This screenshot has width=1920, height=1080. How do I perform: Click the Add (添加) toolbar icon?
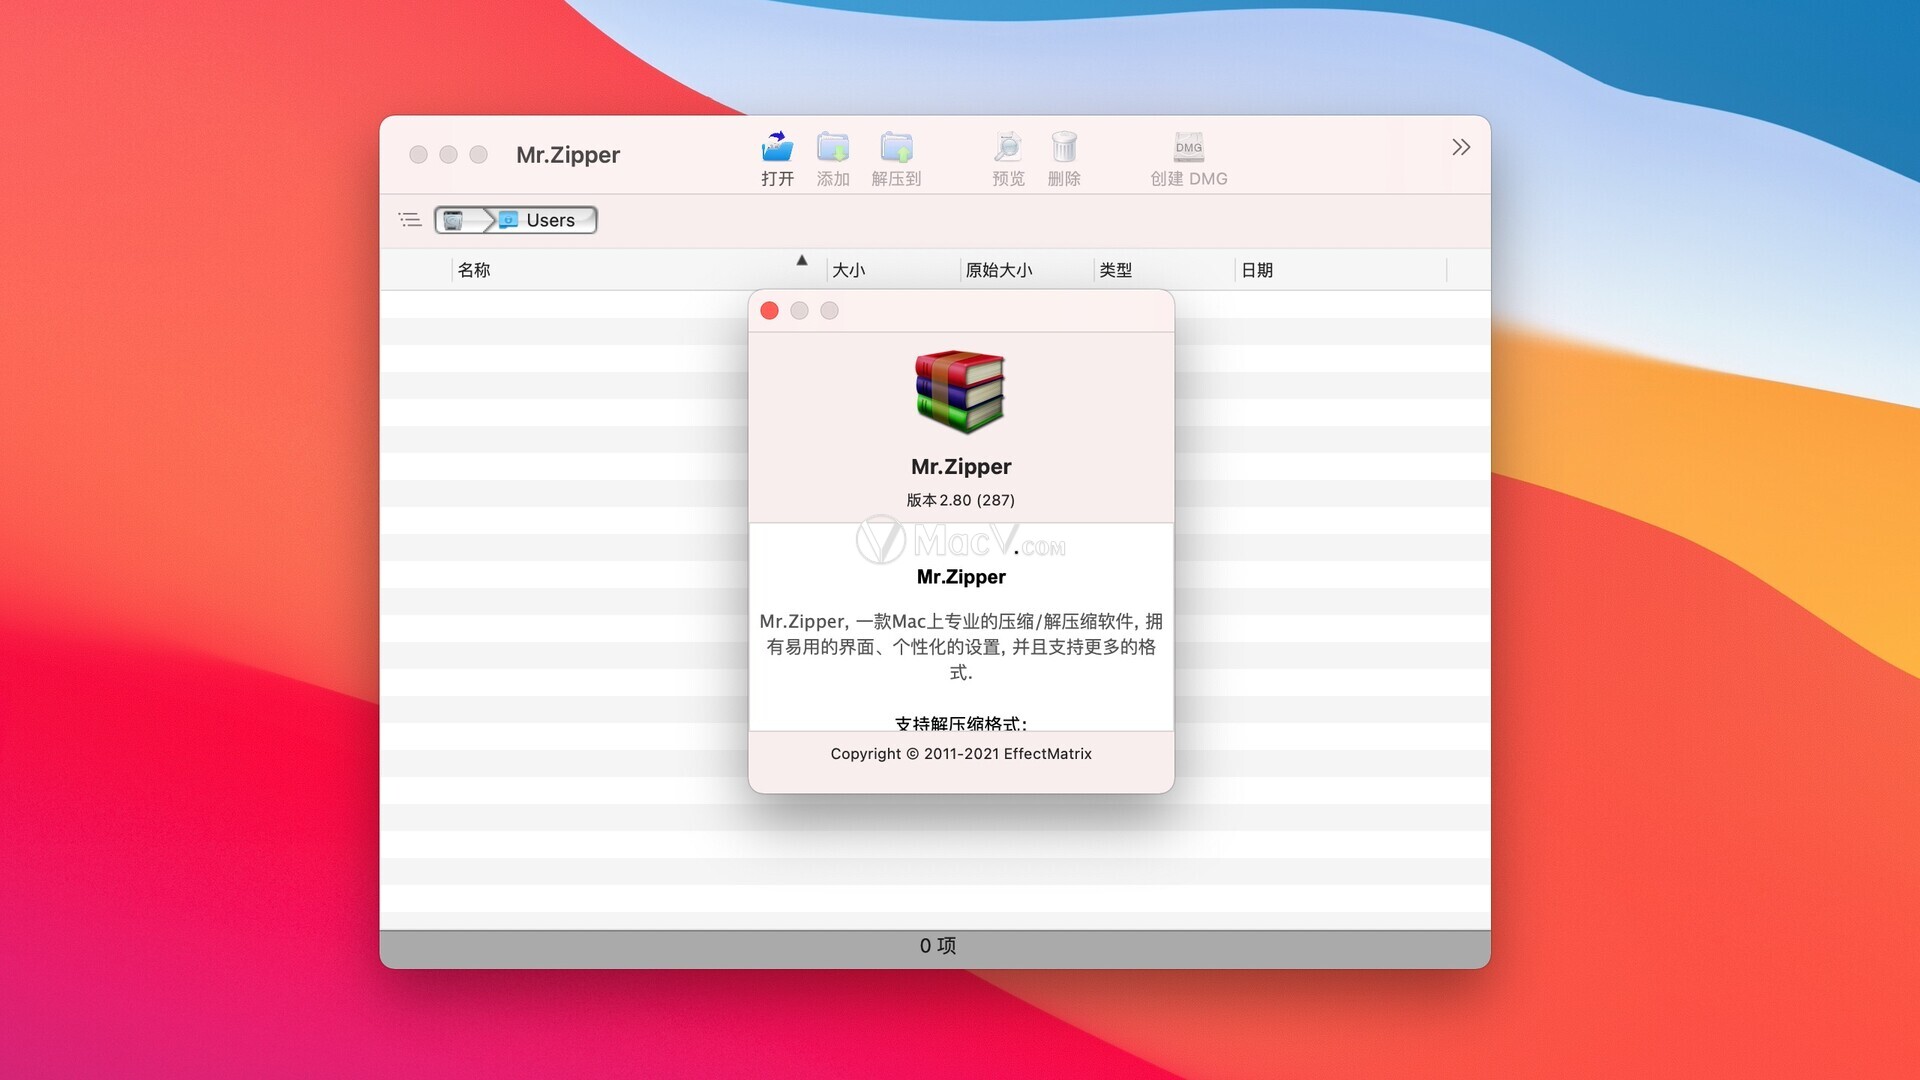coord(833,147)
